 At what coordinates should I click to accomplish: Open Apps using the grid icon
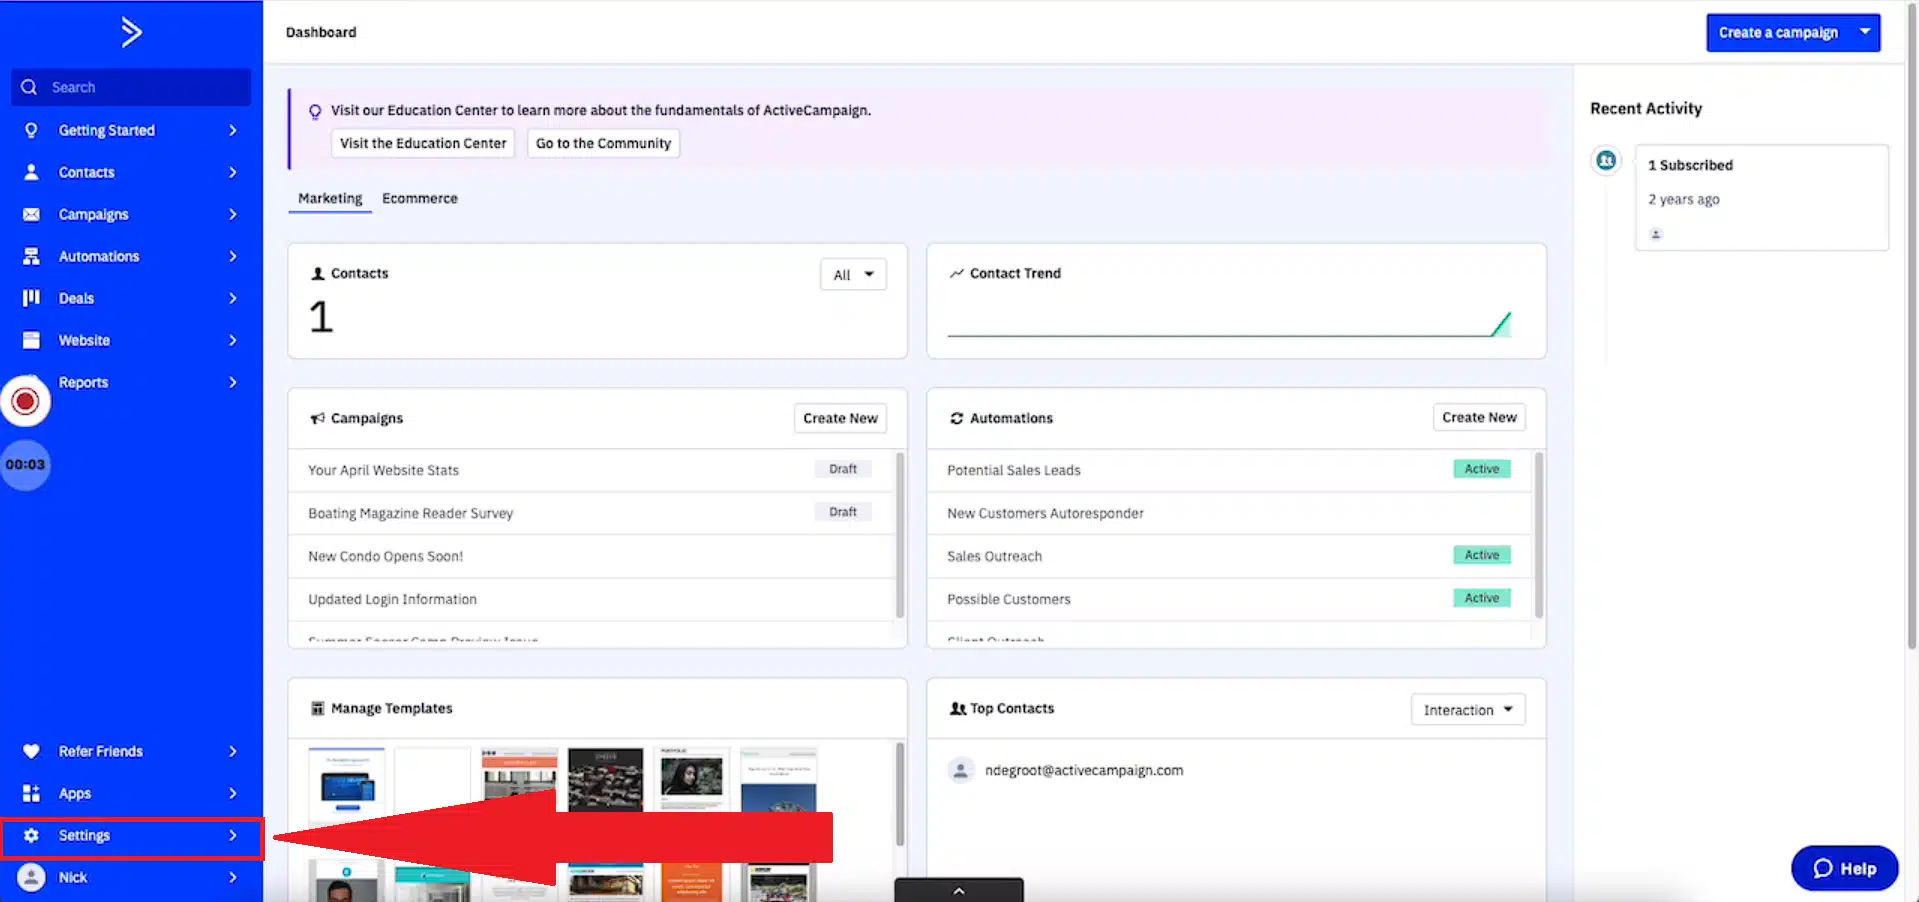(x=31, y=793)
